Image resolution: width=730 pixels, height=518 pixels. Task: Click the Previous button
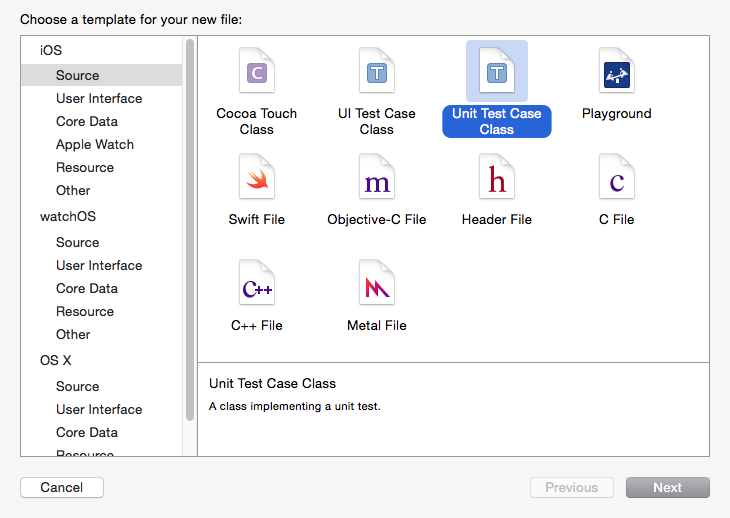click(x=572, y=487)
